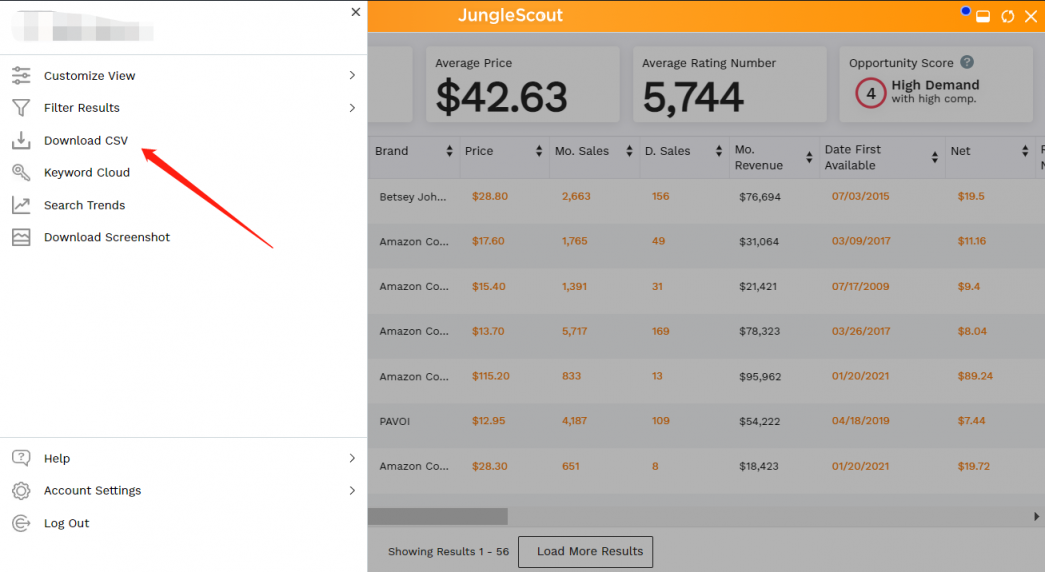The image size is (1045, 572).
Task: Expand the Filter Results submenu arrow
Action: [352, 108]
